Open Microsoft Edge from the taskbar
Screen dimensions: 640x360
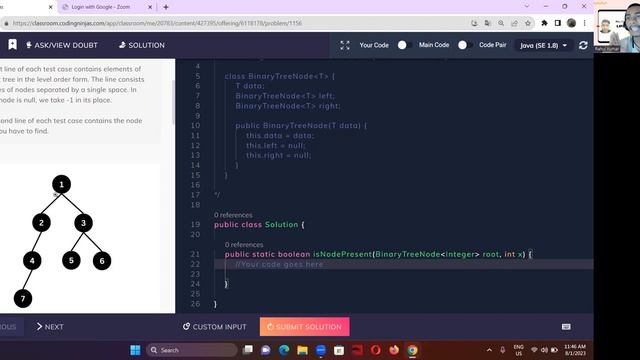[284, 350]
